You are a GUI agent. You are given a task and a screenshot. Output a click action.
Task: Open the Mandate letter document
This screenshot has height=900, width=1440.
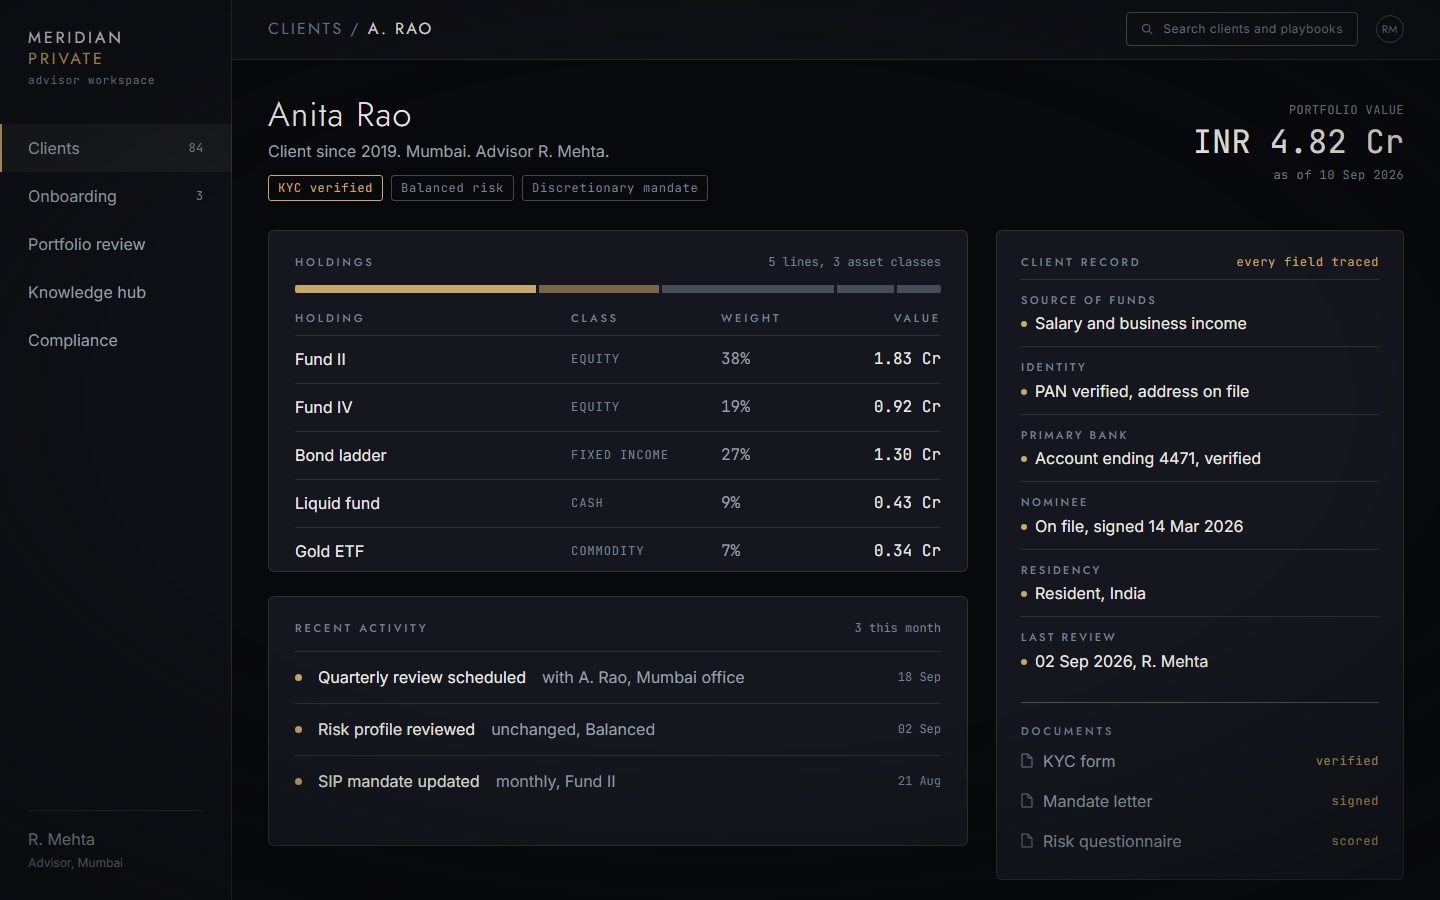[1199, 801]
